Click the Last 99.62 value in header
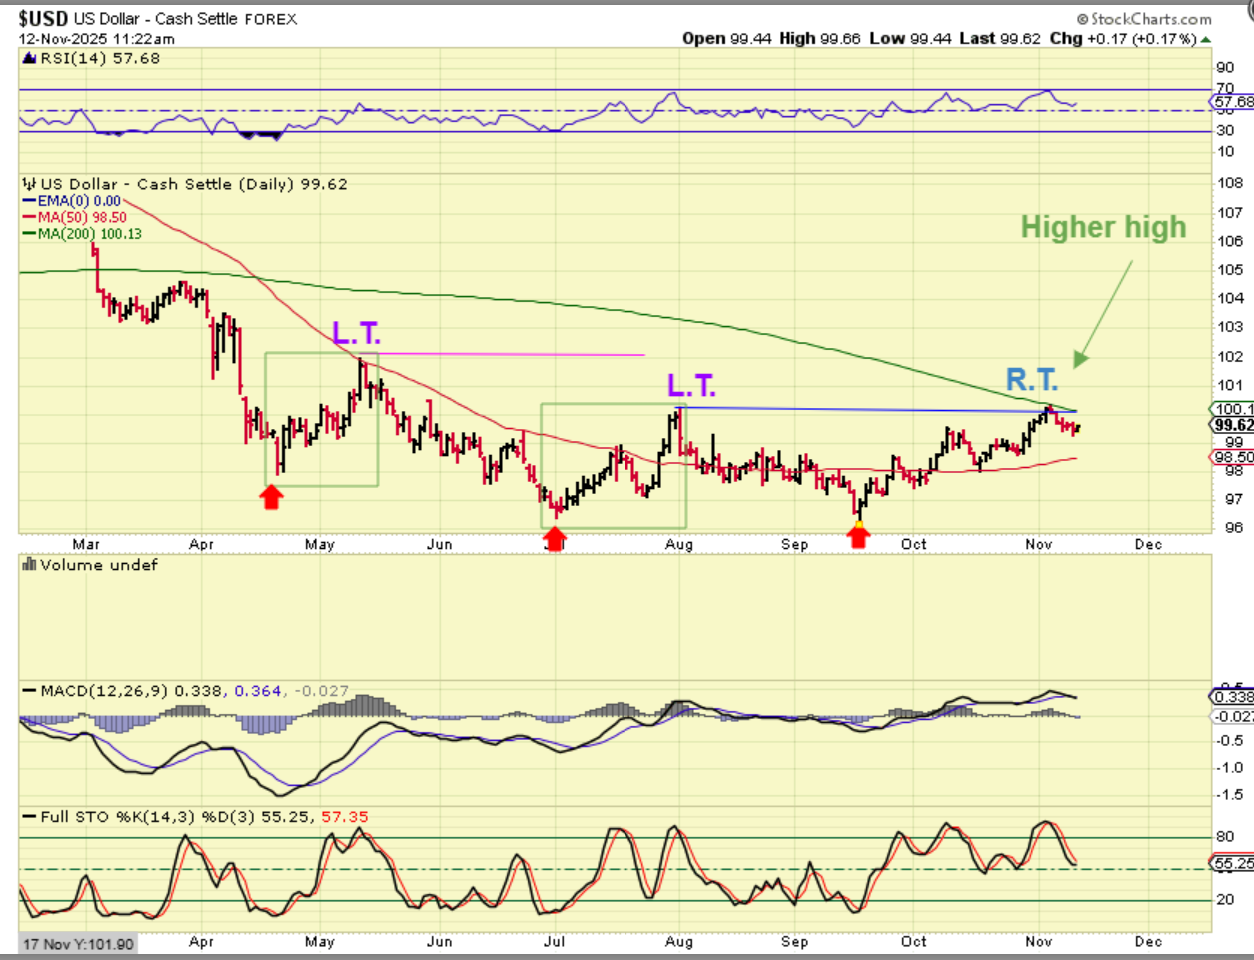The width and height of the screenshot is (1254, 960). 1000,39
